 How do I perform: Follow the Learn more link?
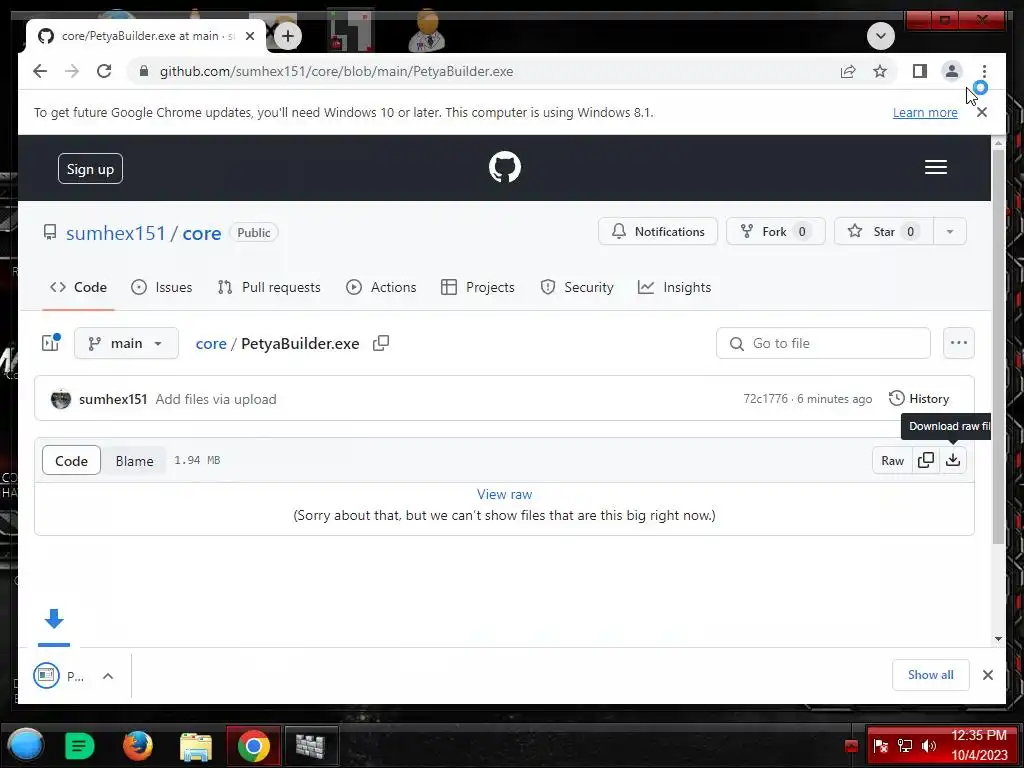point(925,112)
